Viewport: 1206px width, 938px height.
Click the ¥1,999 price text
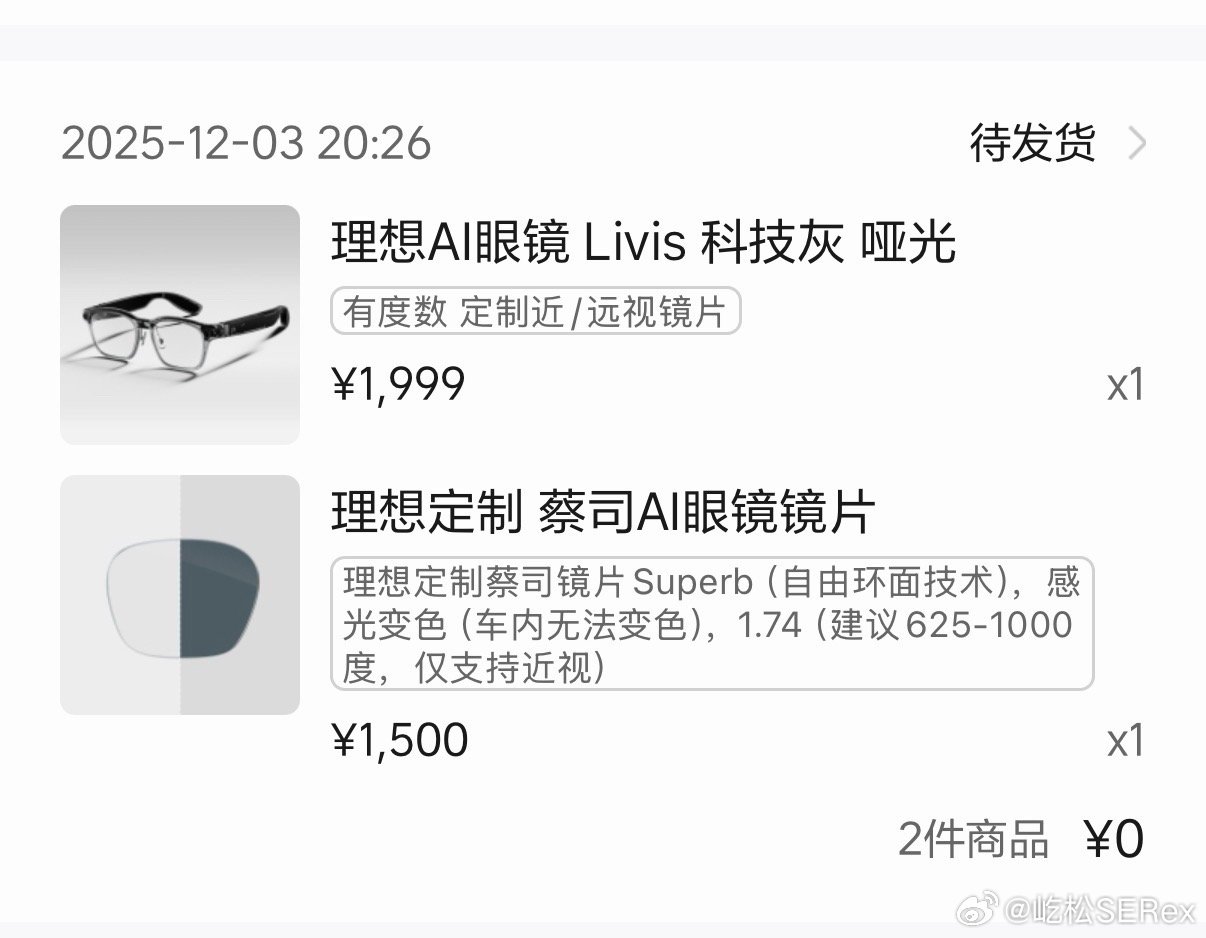tap(397, 383)
